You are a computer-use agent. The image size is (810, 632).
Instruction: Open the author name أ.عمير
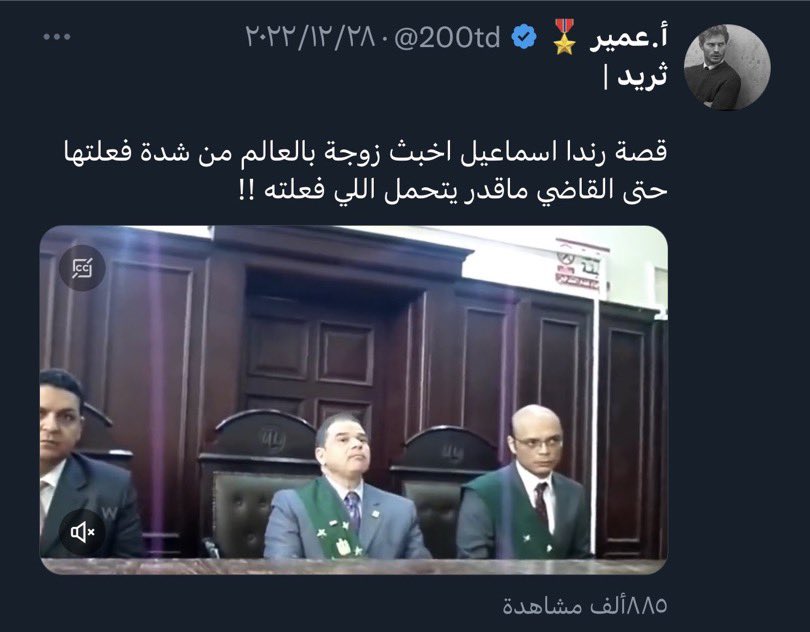(x=629, y=38)
